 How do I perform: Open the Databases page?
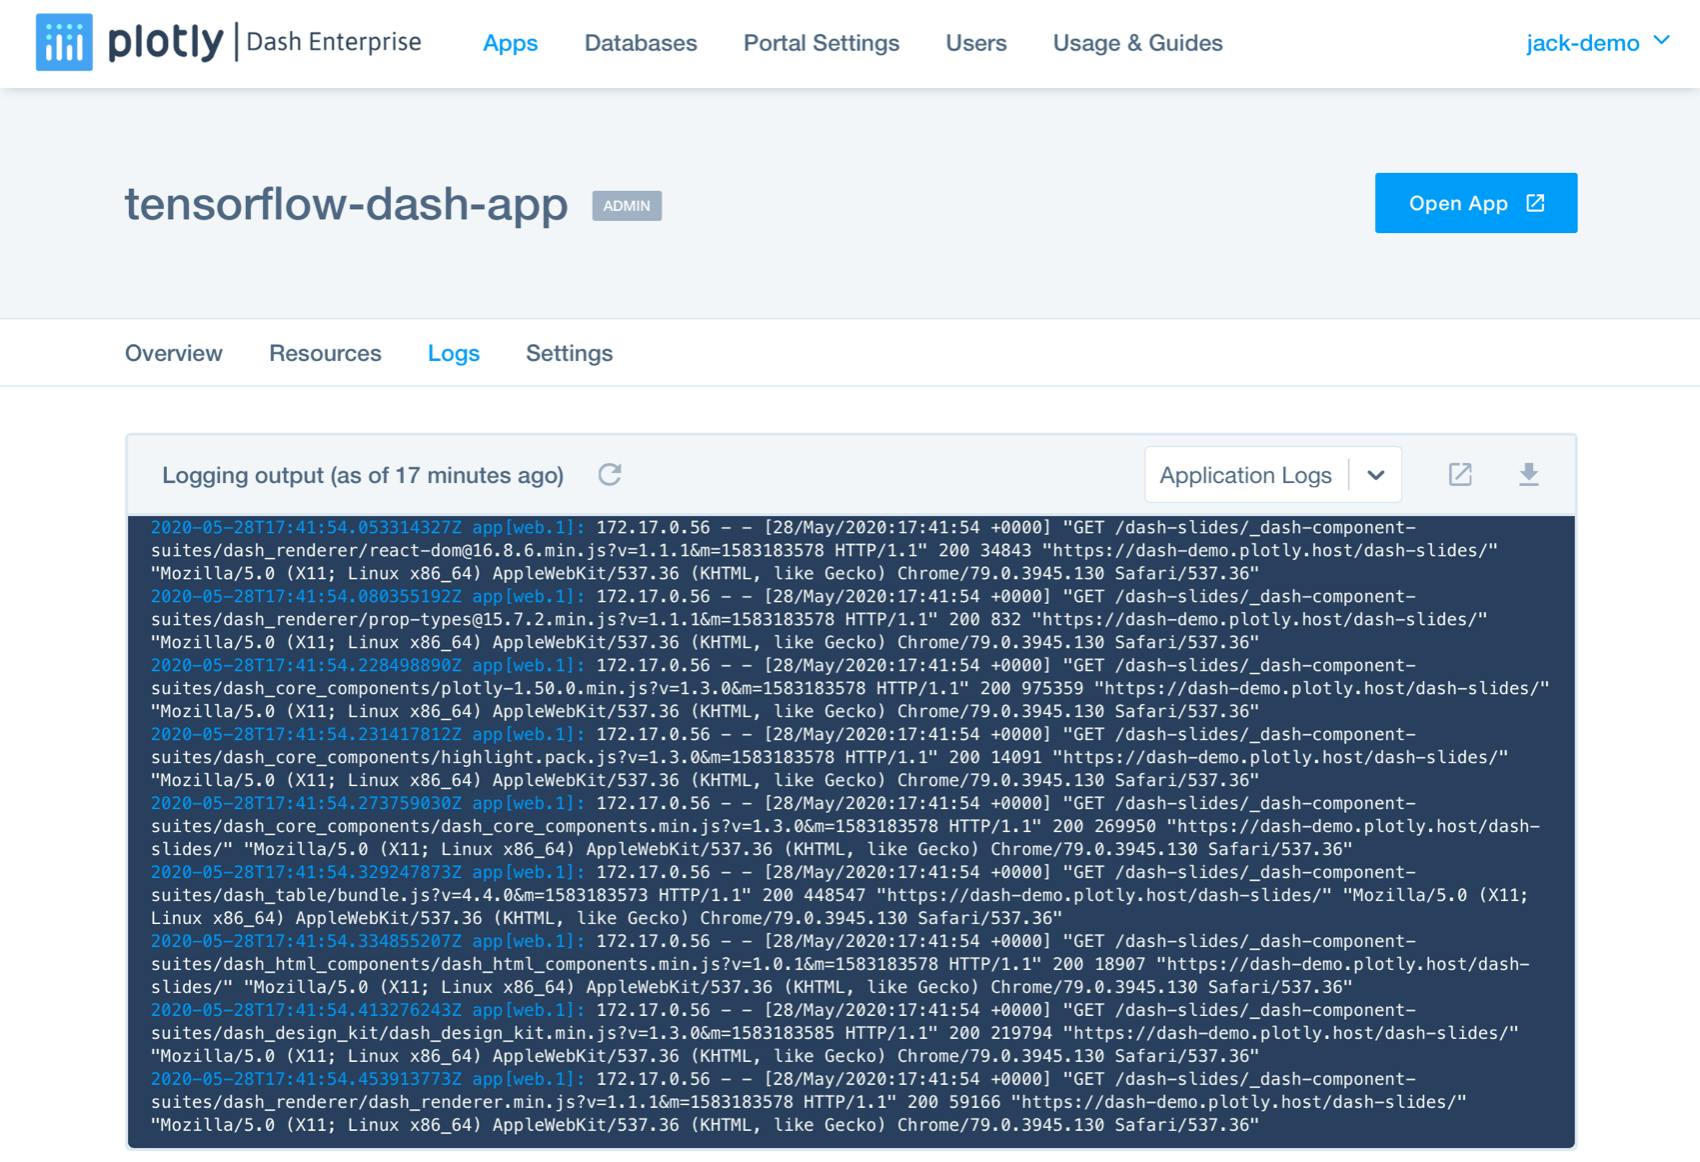click(x=641, y=43)
